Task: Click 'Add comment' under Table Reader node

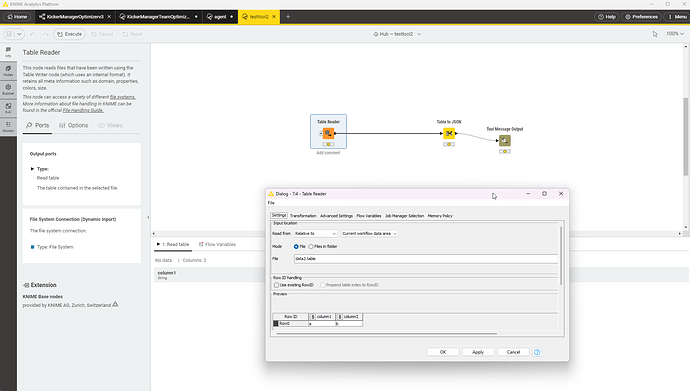Action: coord(328,153)
